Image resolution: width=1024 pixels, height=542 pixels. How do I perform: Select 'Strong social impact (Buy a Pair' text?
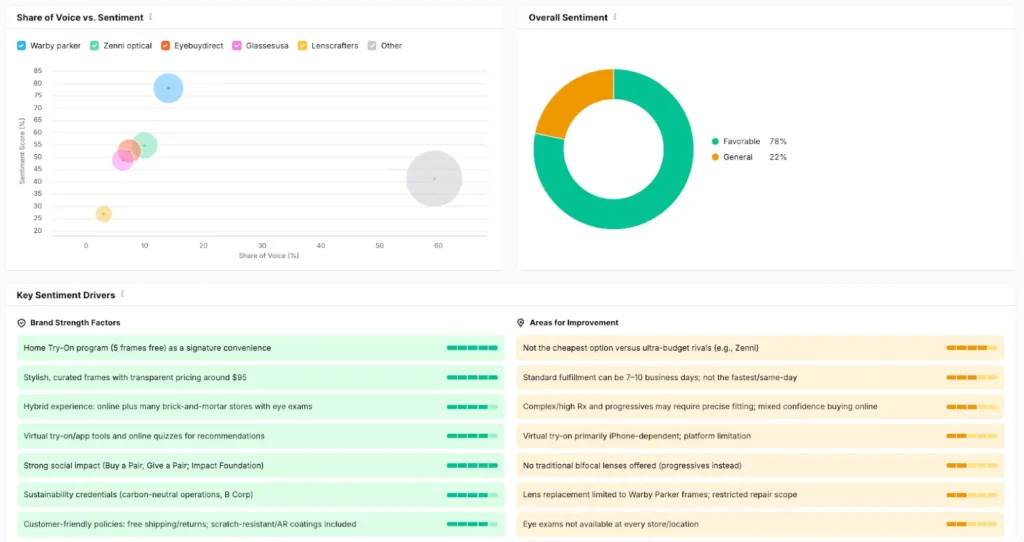pyautogui.click(x=82, y=466)
